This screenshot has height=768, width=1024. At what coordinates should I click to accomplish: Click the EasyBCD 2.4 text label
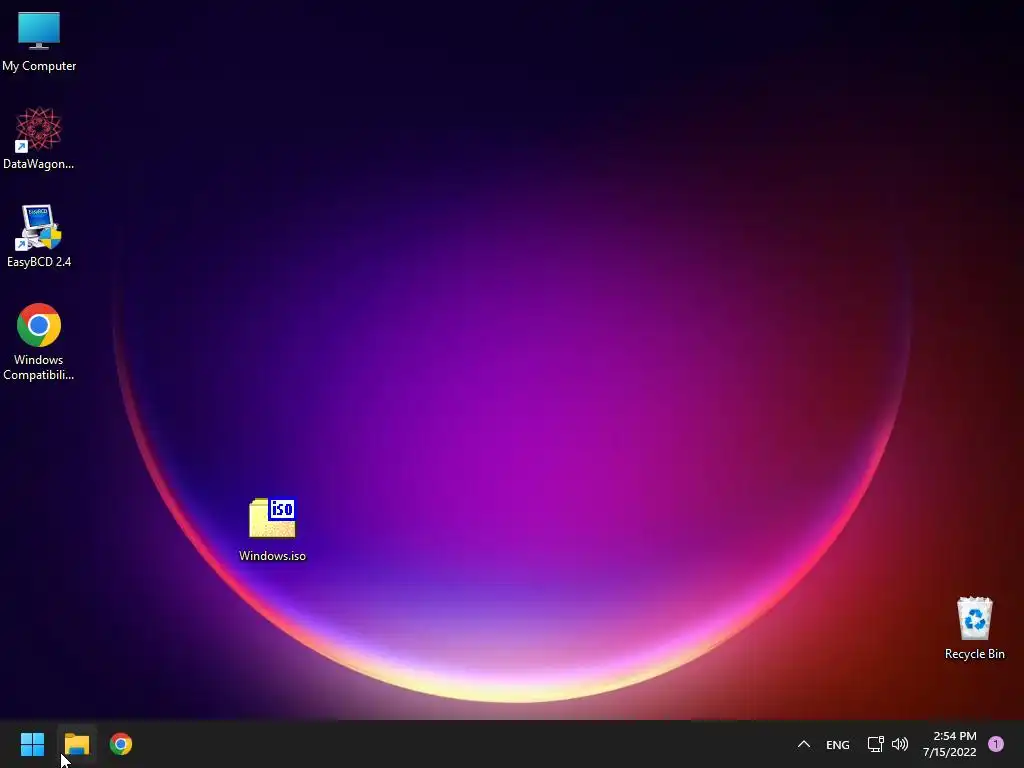[39, 262]
